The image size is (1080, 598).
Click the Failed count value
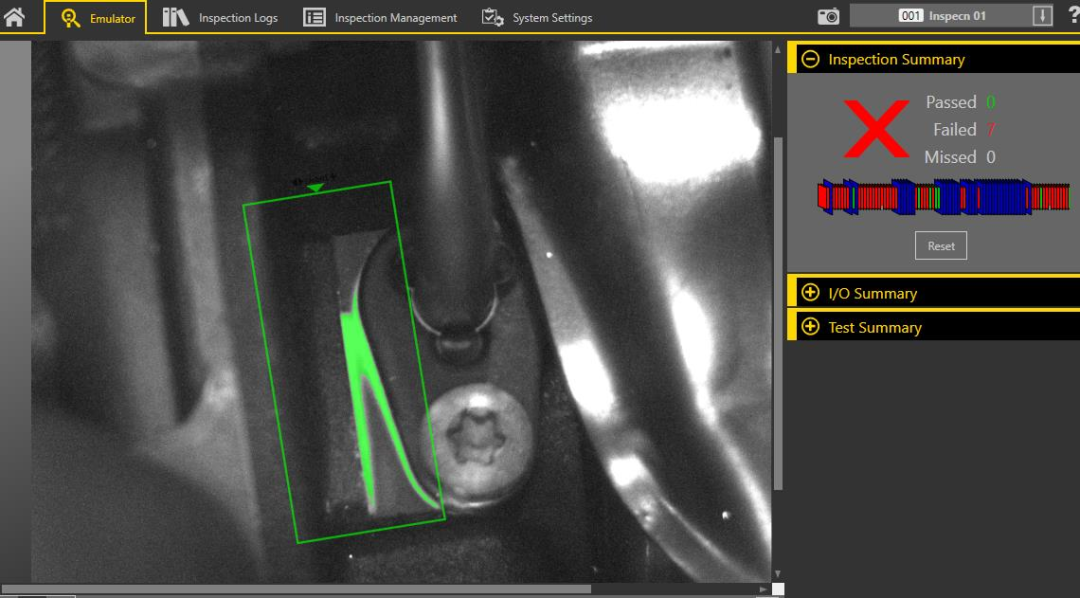(x=990, y=130)
